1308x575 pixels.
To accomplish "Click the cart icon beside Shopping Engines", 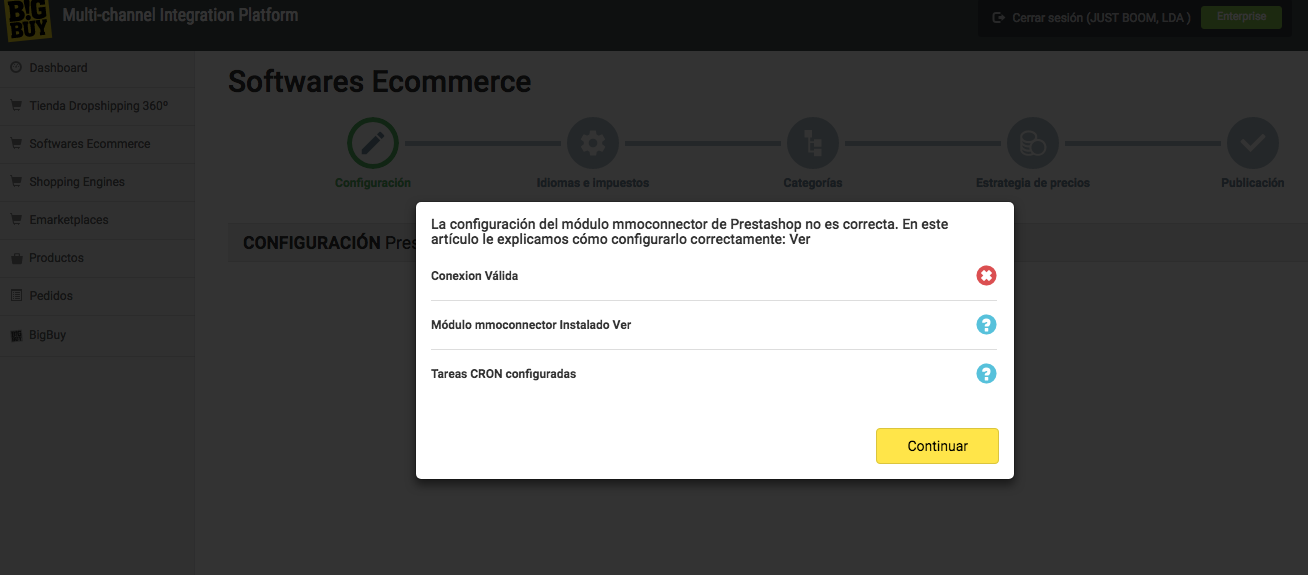I will (16, 182).
